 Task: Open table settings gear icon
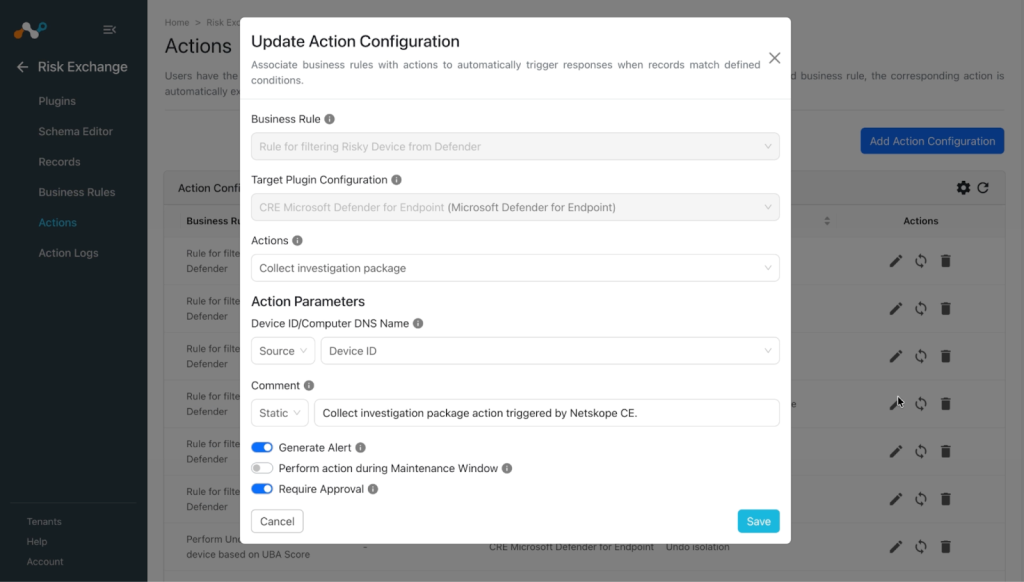[963, 188]
